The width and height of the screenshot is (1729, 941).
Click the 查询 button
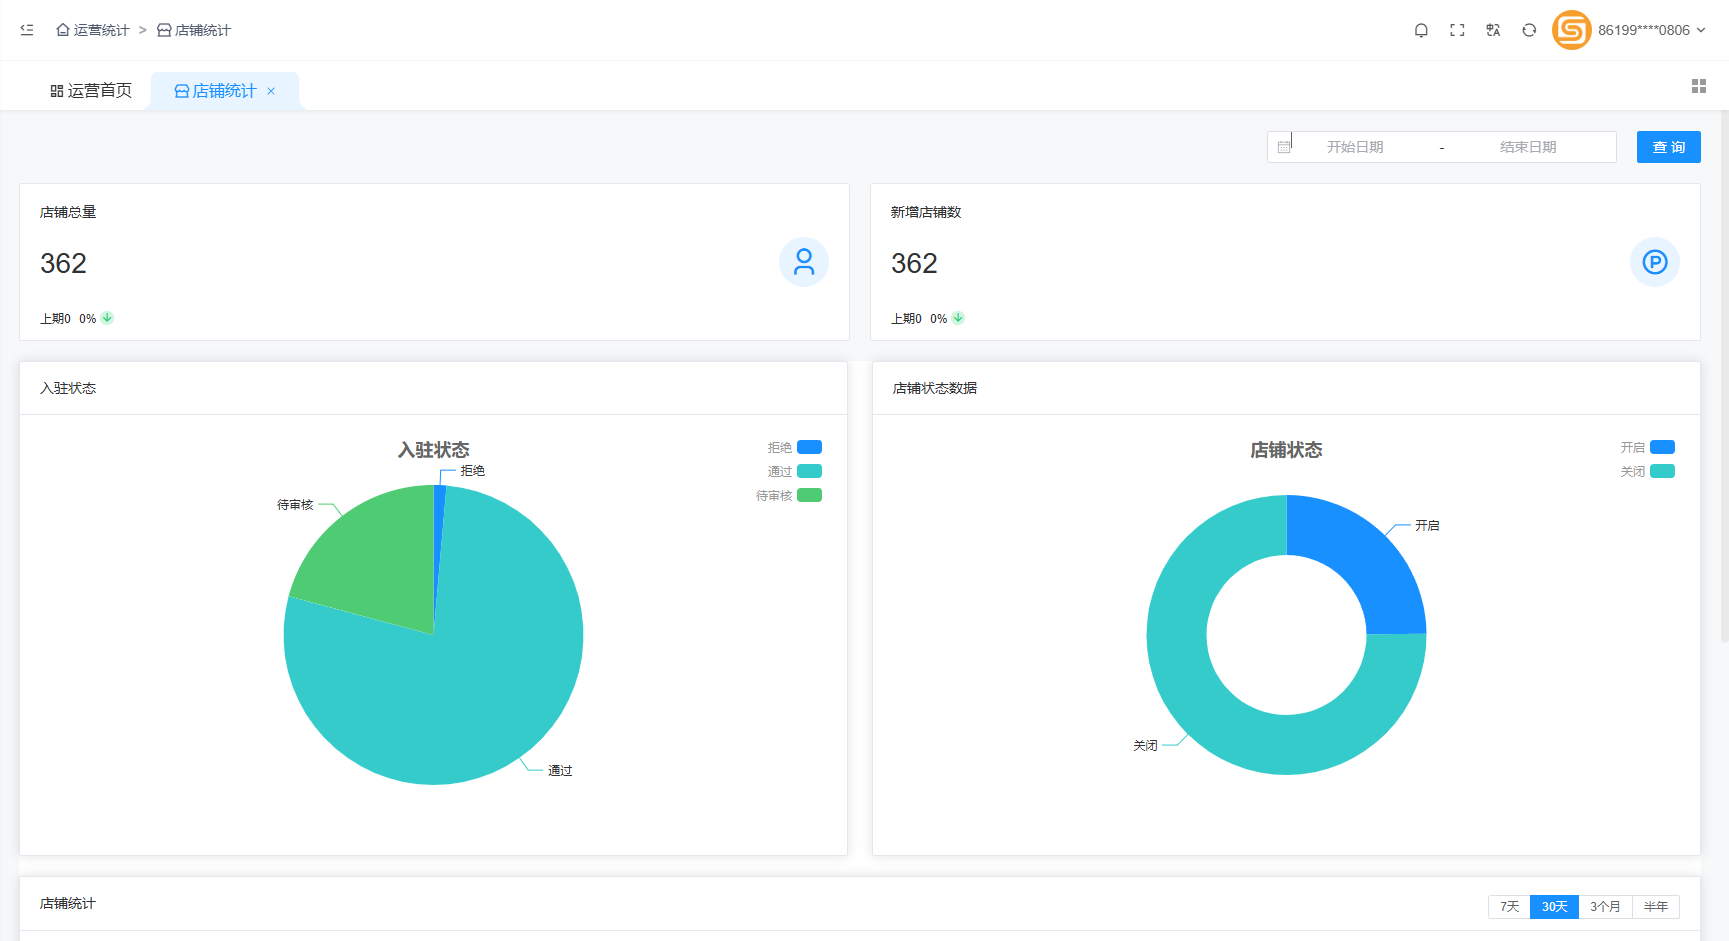point(1668,147)
